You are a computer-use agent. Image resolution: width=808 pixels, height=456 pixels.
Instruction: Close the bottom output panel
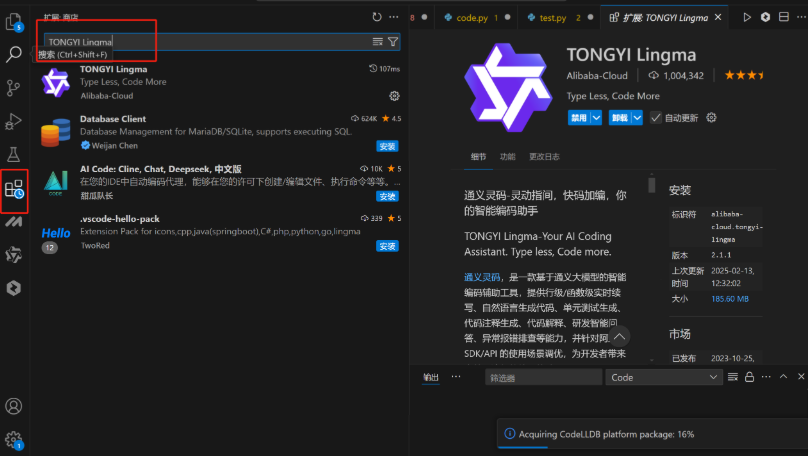tap(801, 377)
